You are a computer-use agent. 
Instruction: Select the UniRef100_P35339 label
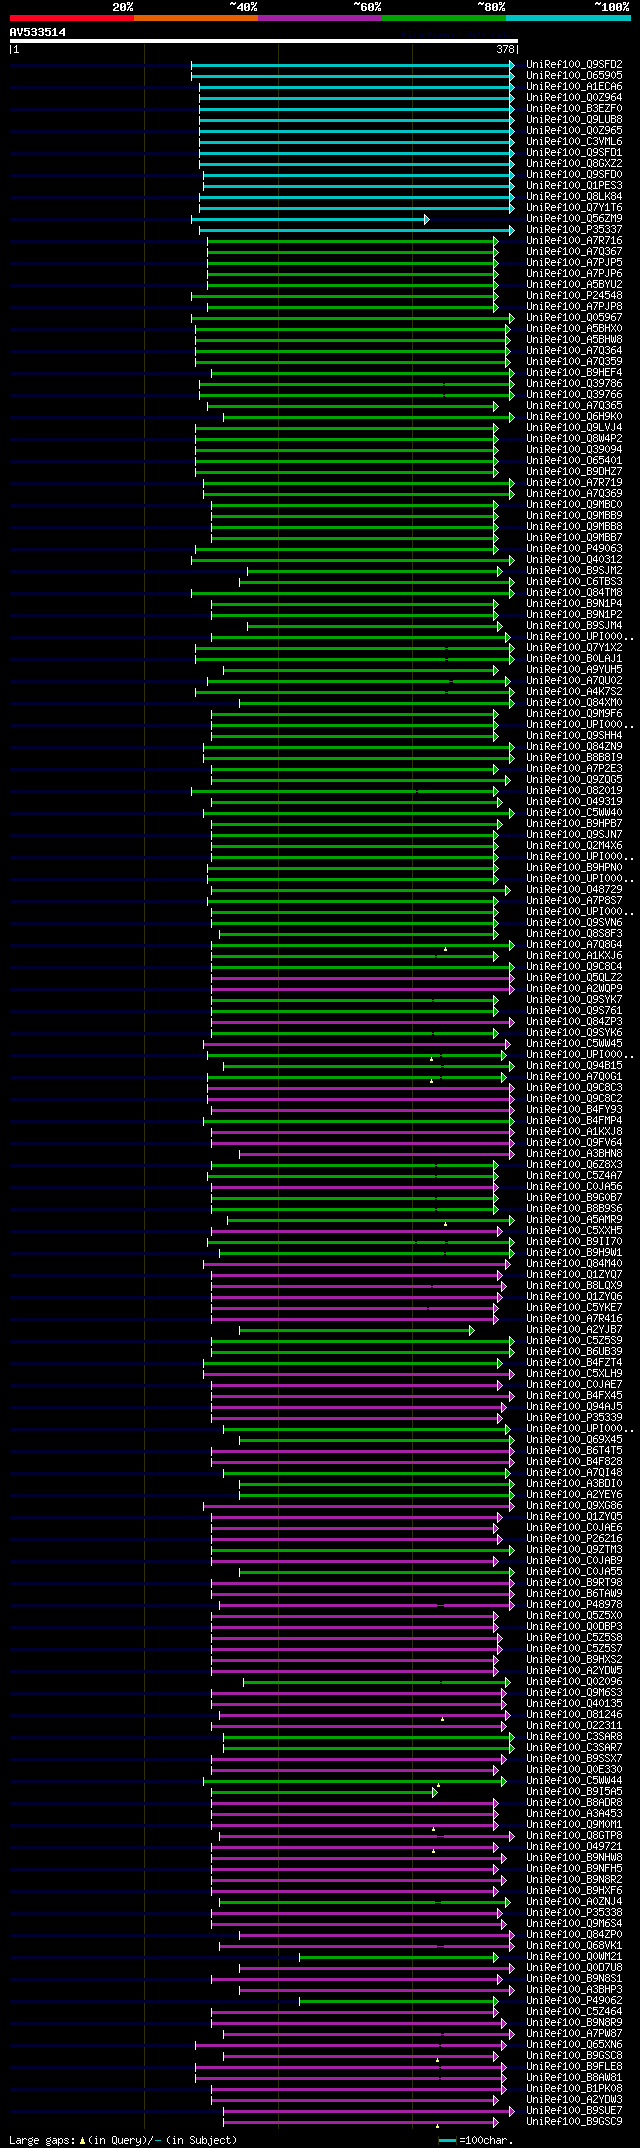574,1418
